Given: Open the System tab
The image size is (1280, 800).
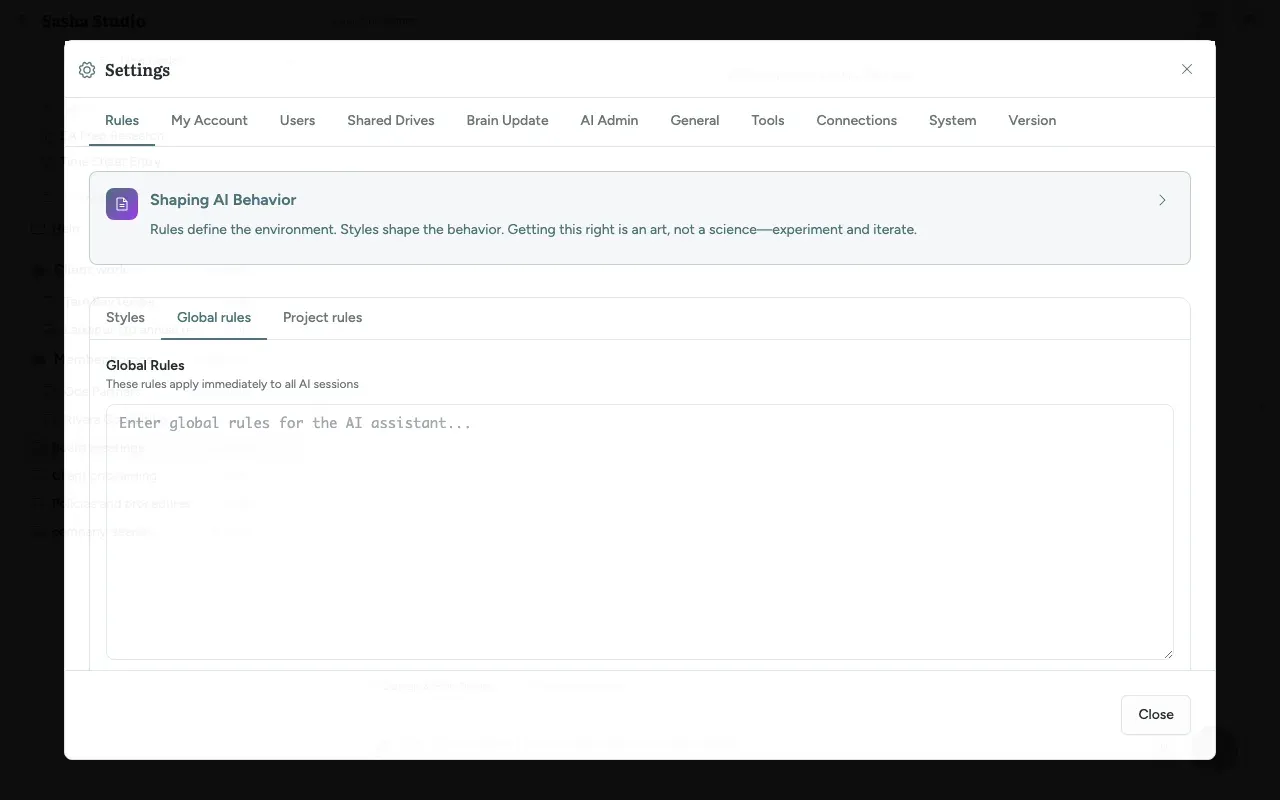Looking at the screenshot, I should (x=953, y=120).
